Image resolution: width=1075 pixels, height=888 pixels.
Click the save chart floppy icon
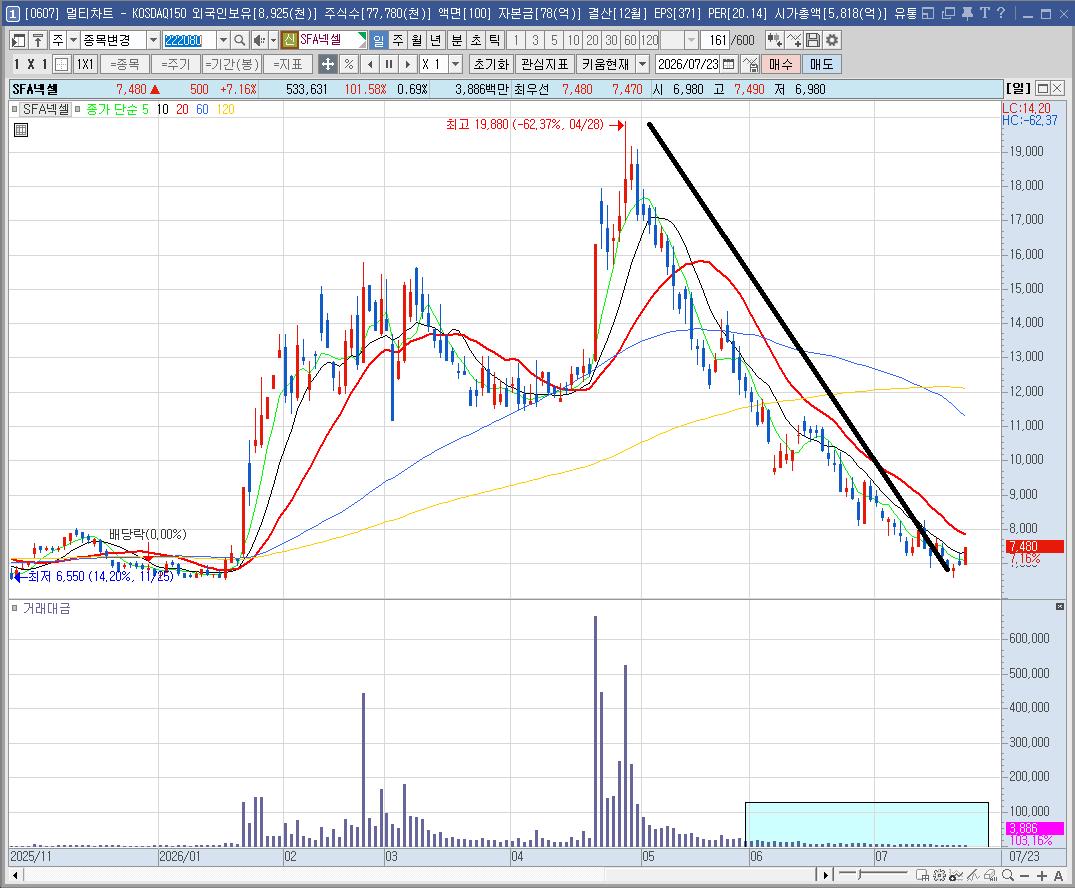pyautogui.click(x=812, y=40)
